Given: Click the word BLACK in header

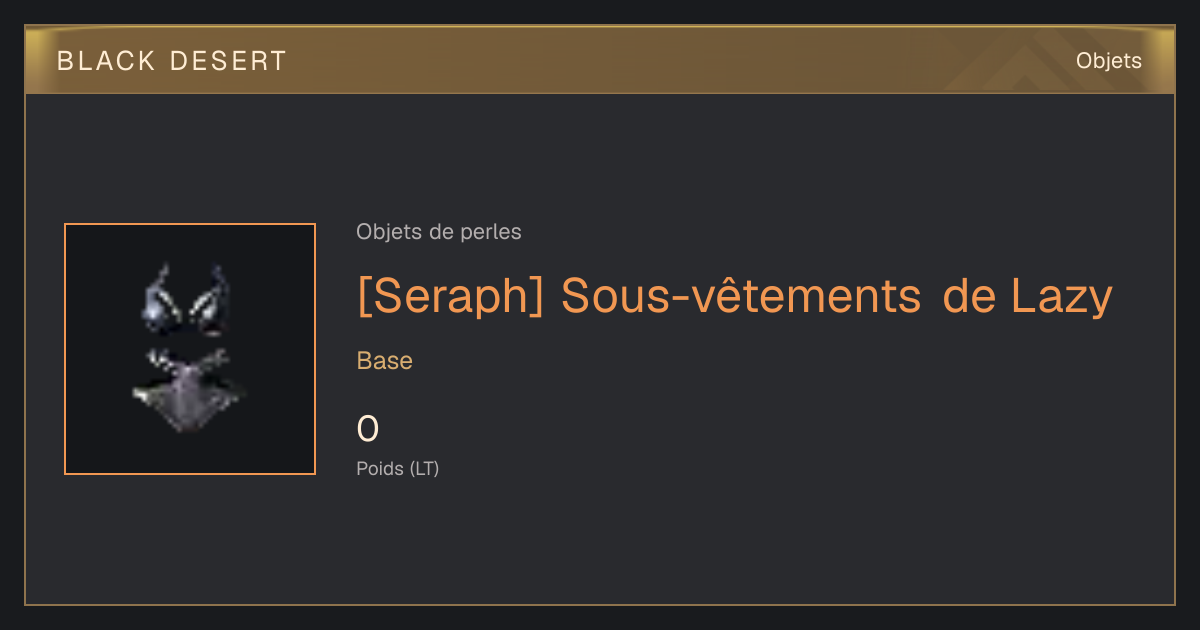Looking at the screenshot, I should click(x=106, y=61).
